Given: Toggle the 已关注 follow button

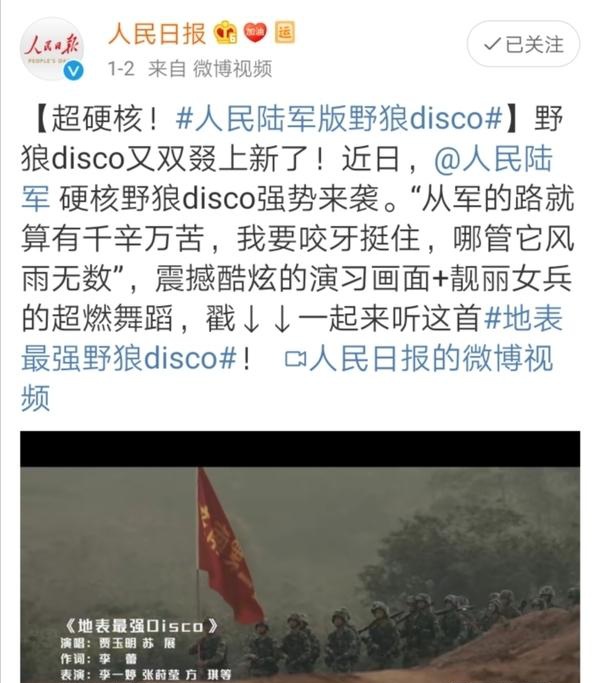Looking at the screenshot, I should click(523, 44).
